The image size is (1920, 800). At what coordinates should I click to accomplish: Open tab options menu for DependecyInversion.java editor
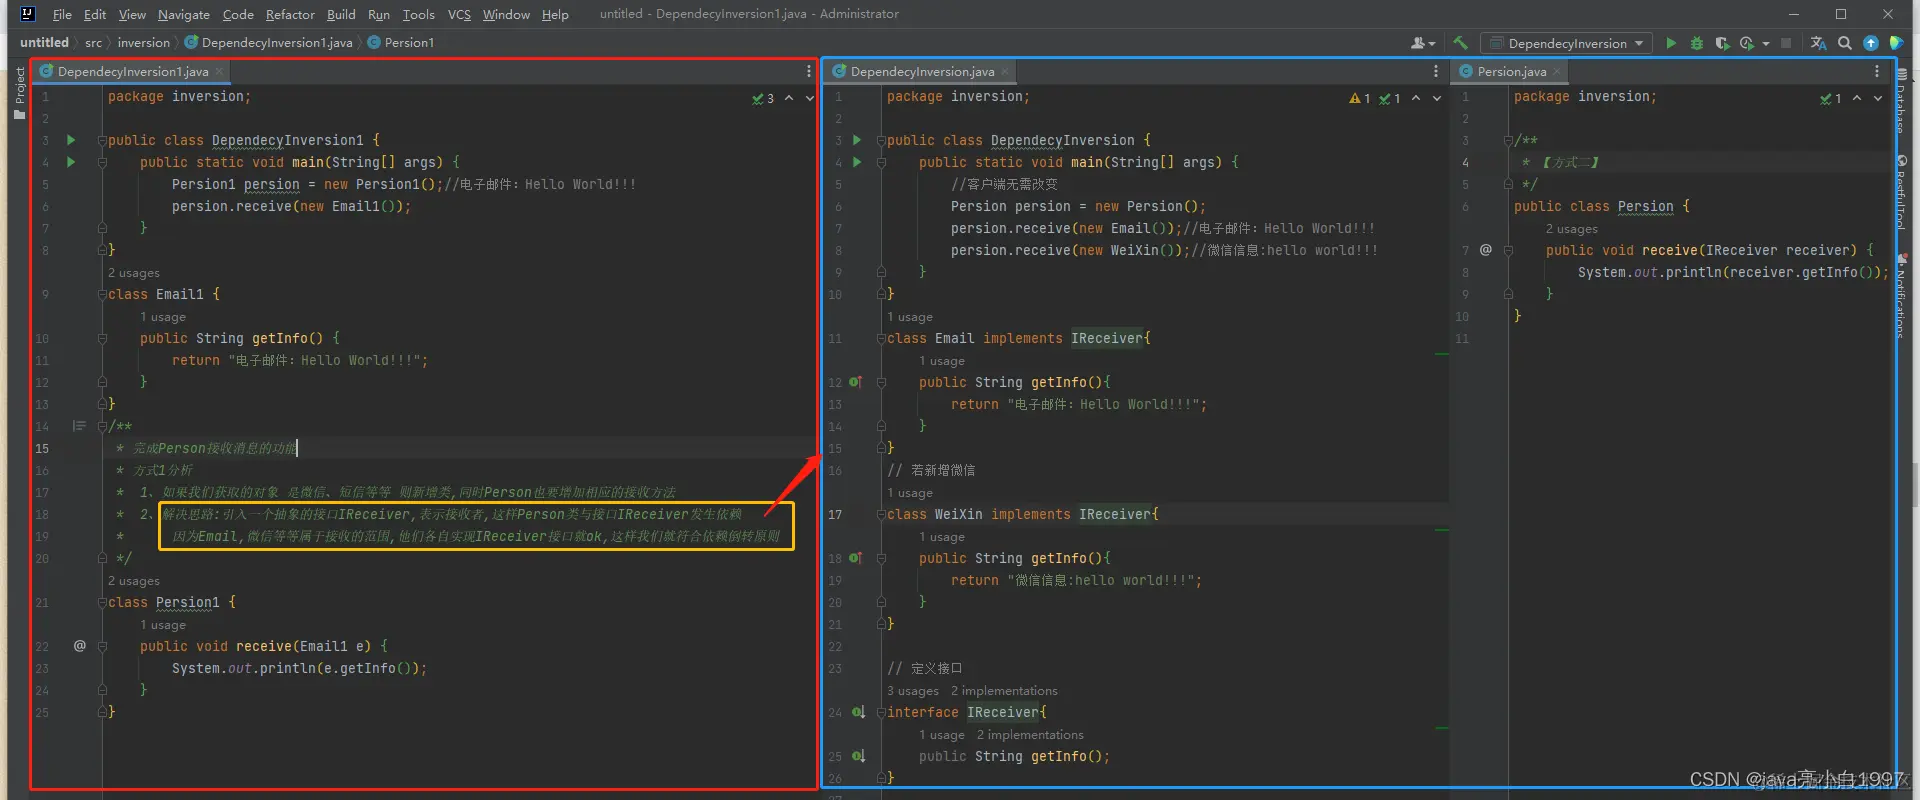[x=1436, y=71]
